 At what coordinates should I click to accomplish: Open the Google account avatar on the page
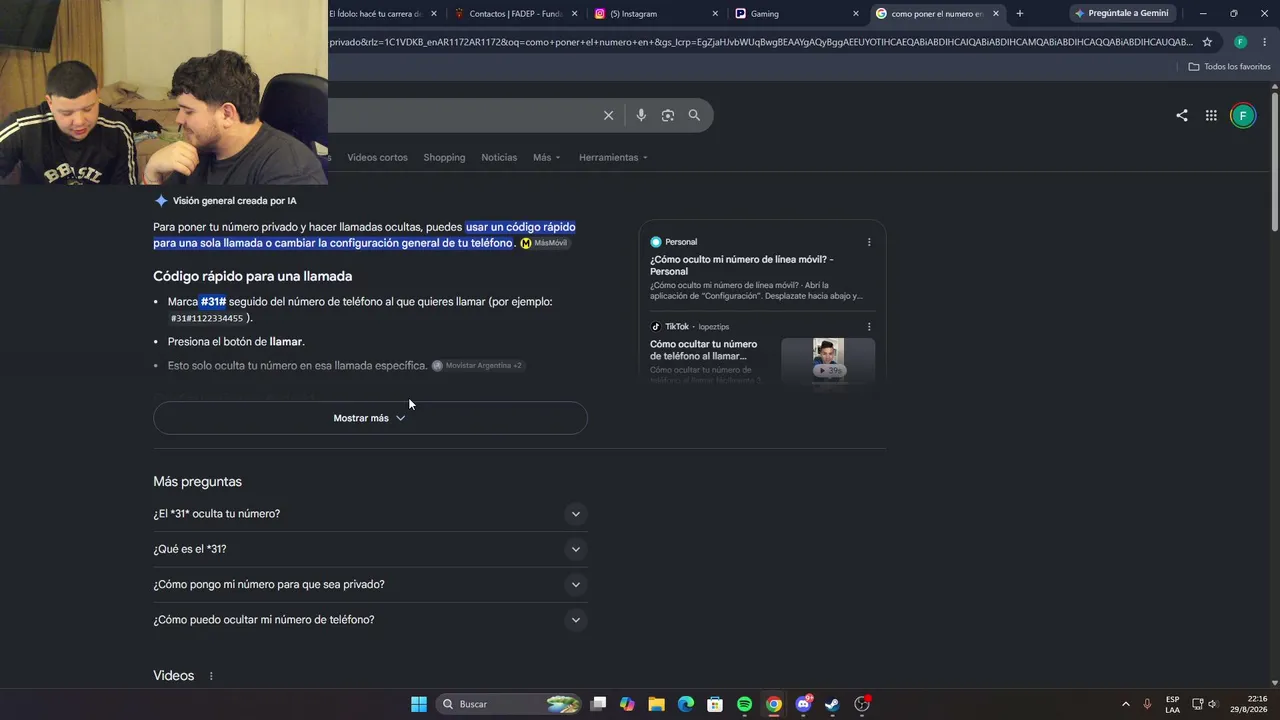[1243, 115]
